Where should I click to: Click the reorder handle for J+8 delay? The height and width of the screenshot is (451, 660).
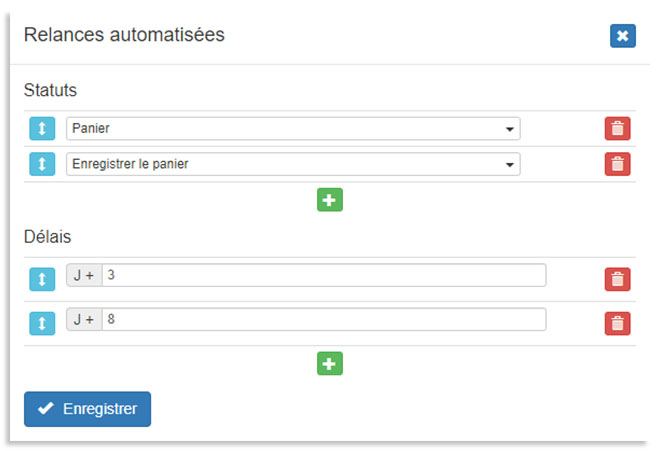coord(42,323)
